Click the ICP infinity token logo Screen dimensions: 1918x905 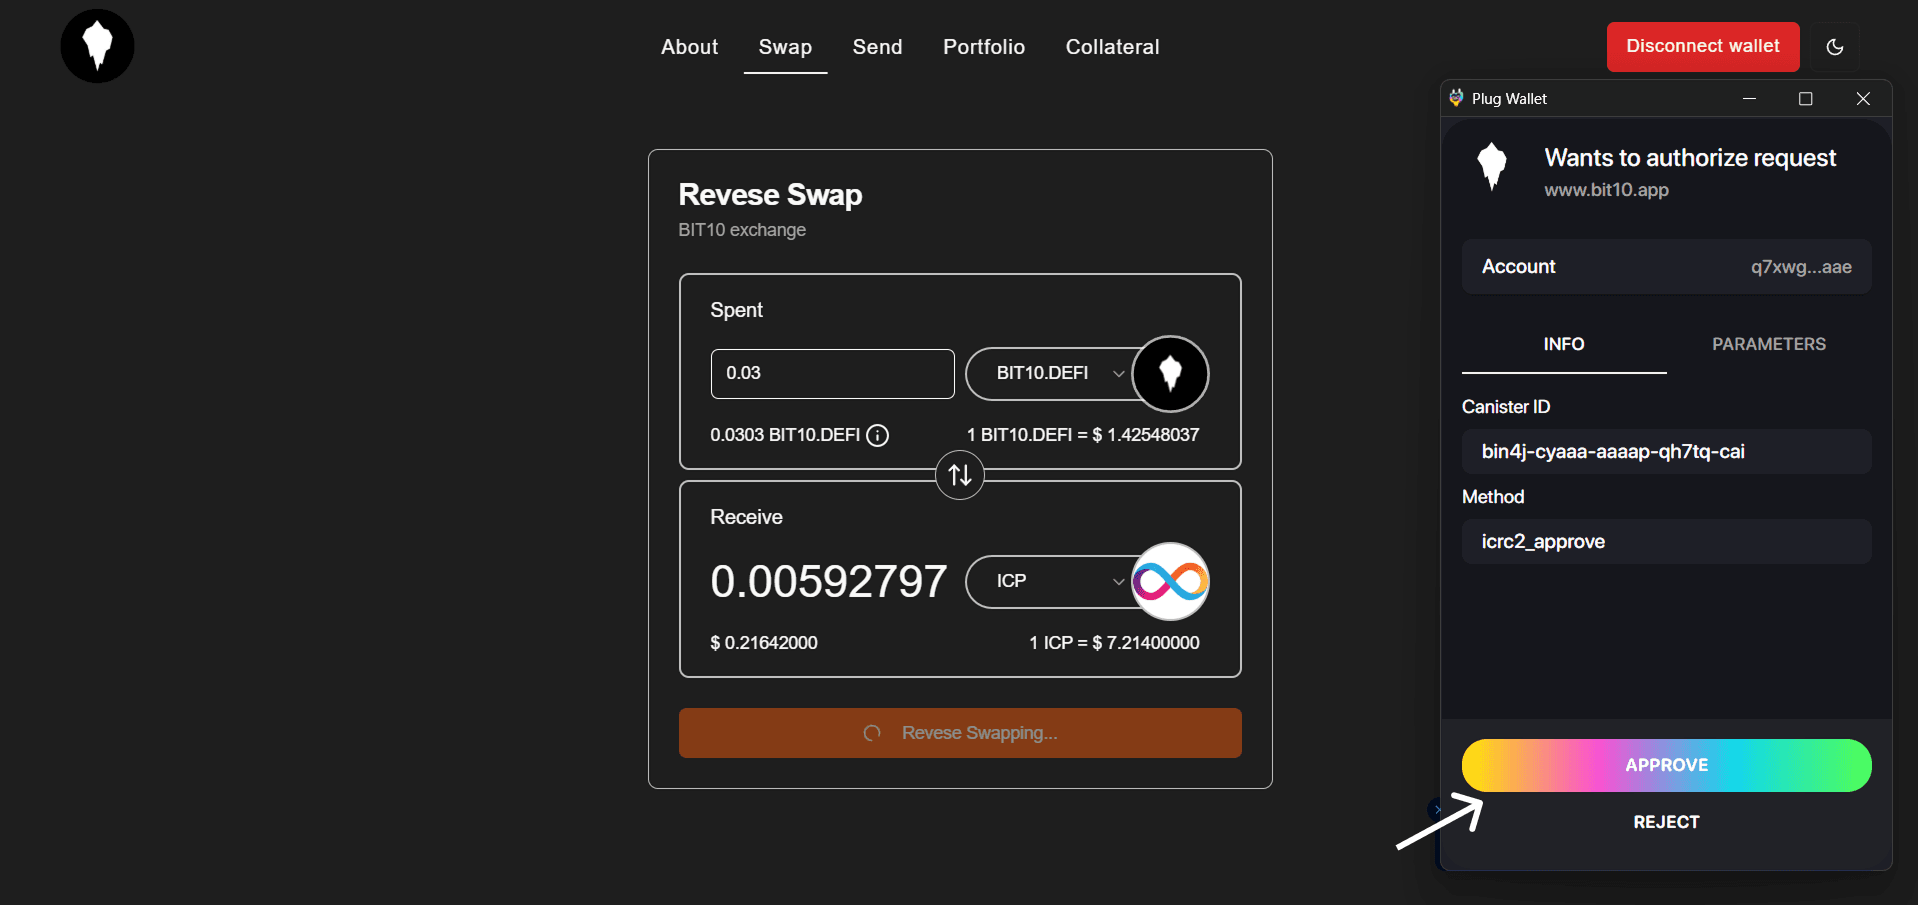1170,581
